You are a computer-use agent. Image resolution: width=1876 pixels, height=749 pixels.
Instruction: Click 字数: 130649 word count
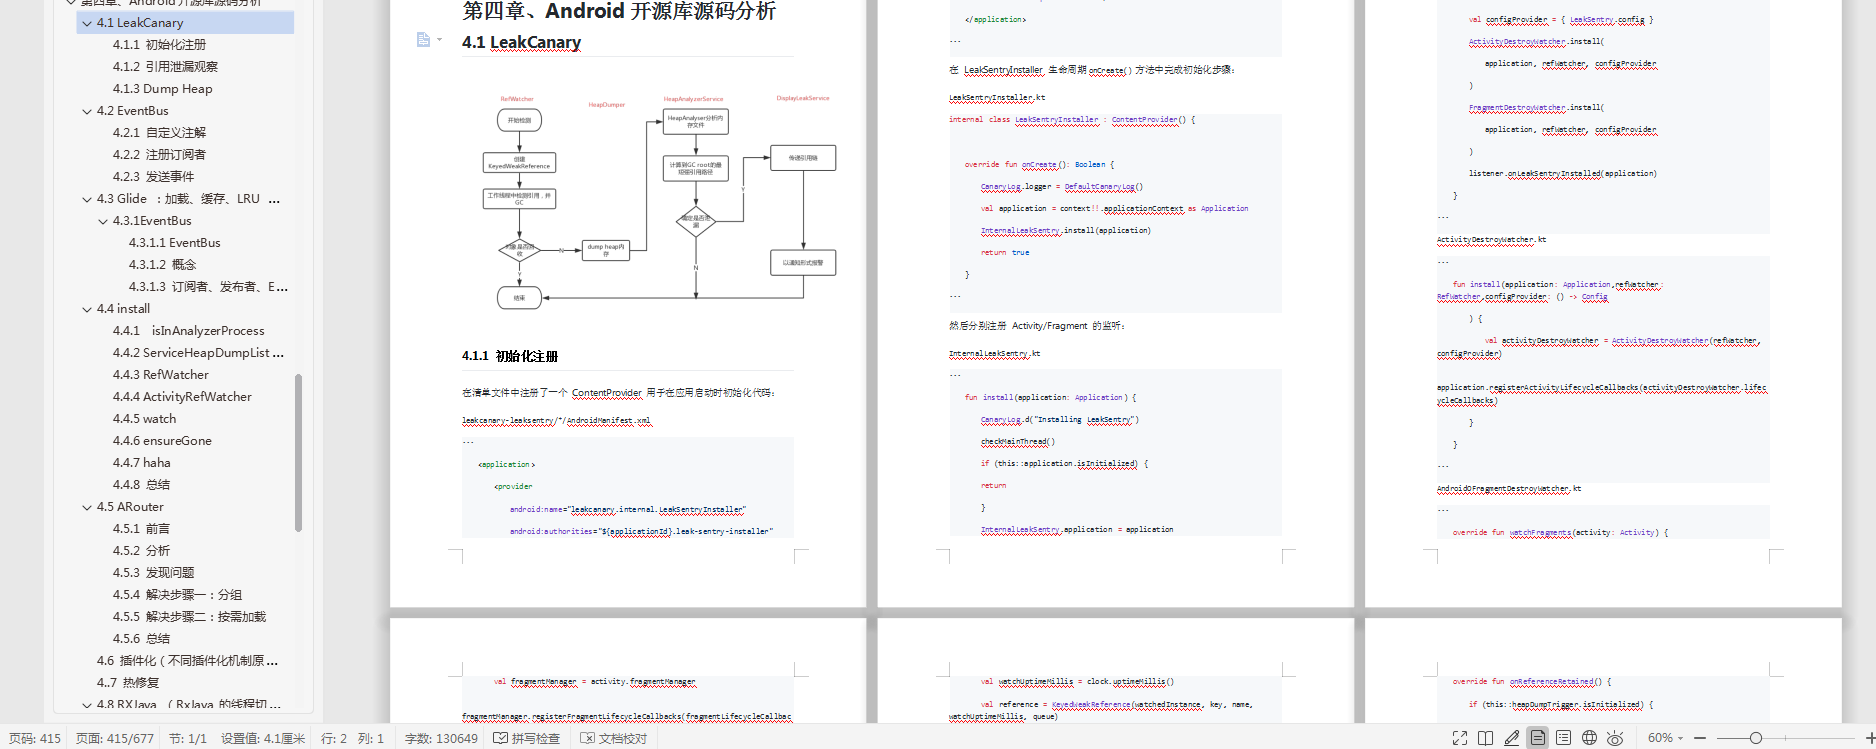coord(441,739)
